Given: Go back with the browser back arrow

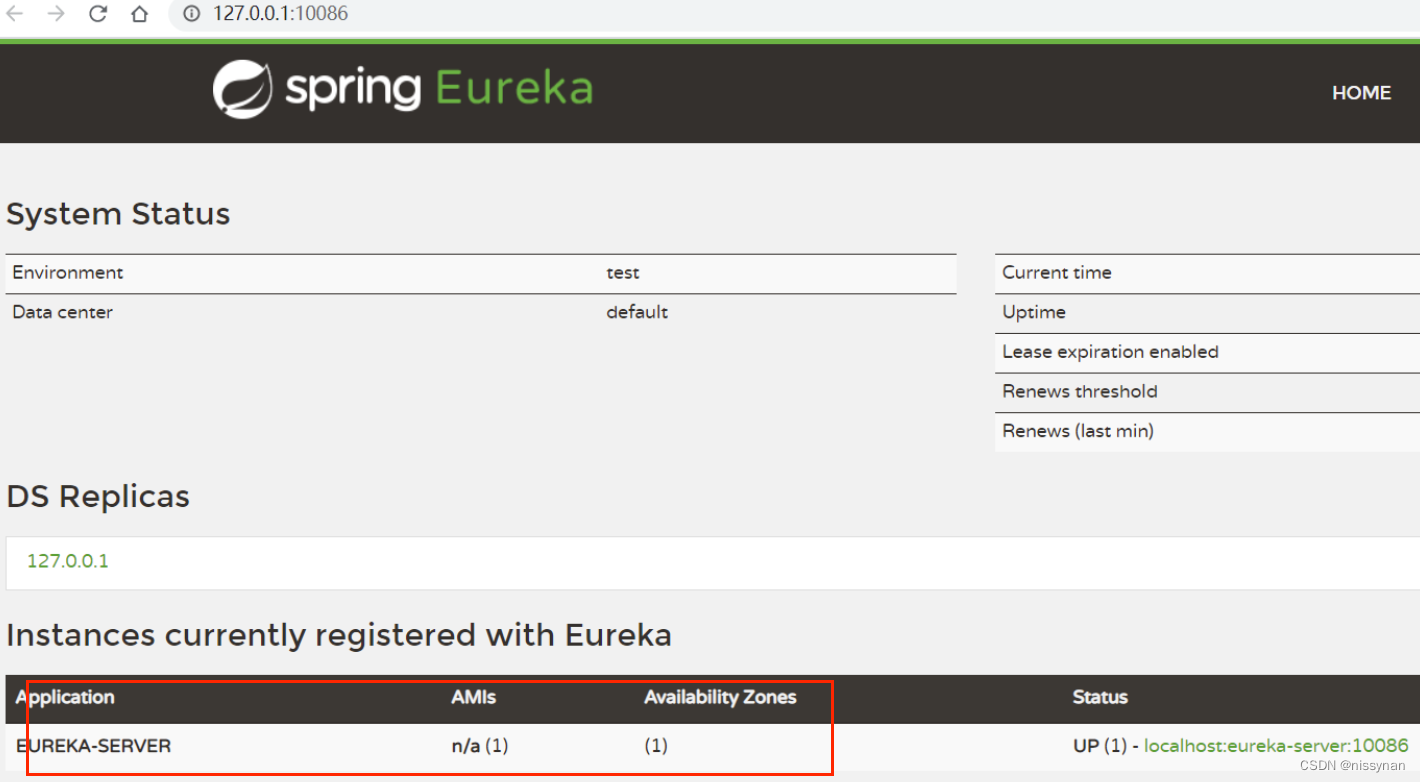Looking at the screenshot, I should point(15,14).
